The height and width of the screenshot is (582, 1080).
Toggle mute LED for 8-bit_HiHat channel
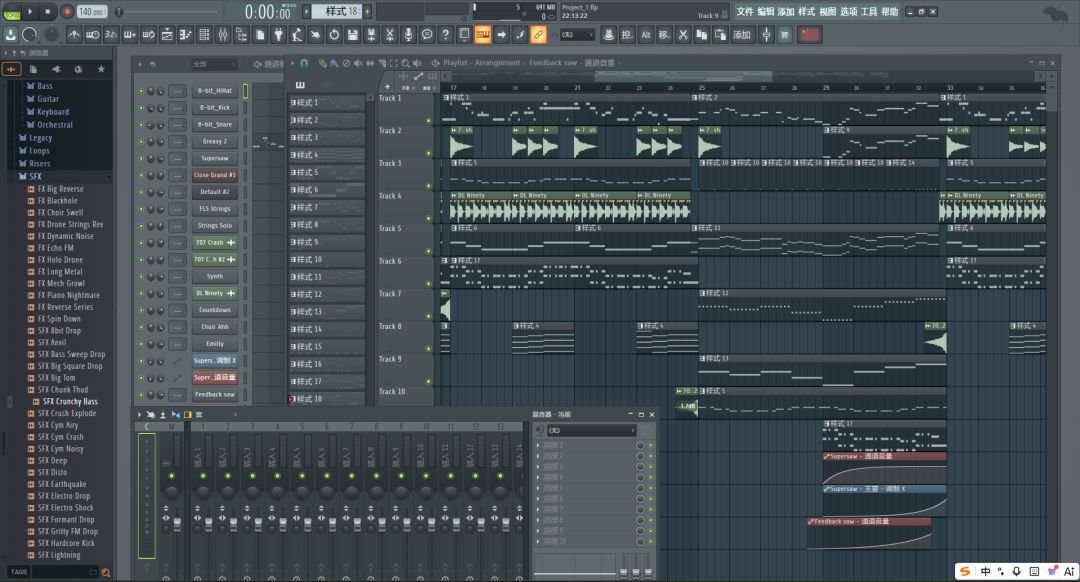click(141, 91)
